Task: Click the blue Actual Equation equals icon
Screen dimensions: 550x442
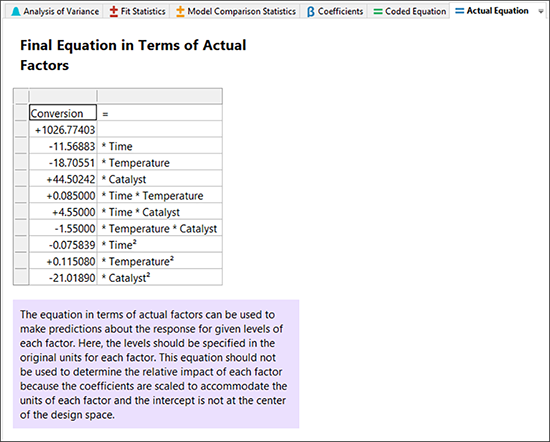Action: coord(460,11)
